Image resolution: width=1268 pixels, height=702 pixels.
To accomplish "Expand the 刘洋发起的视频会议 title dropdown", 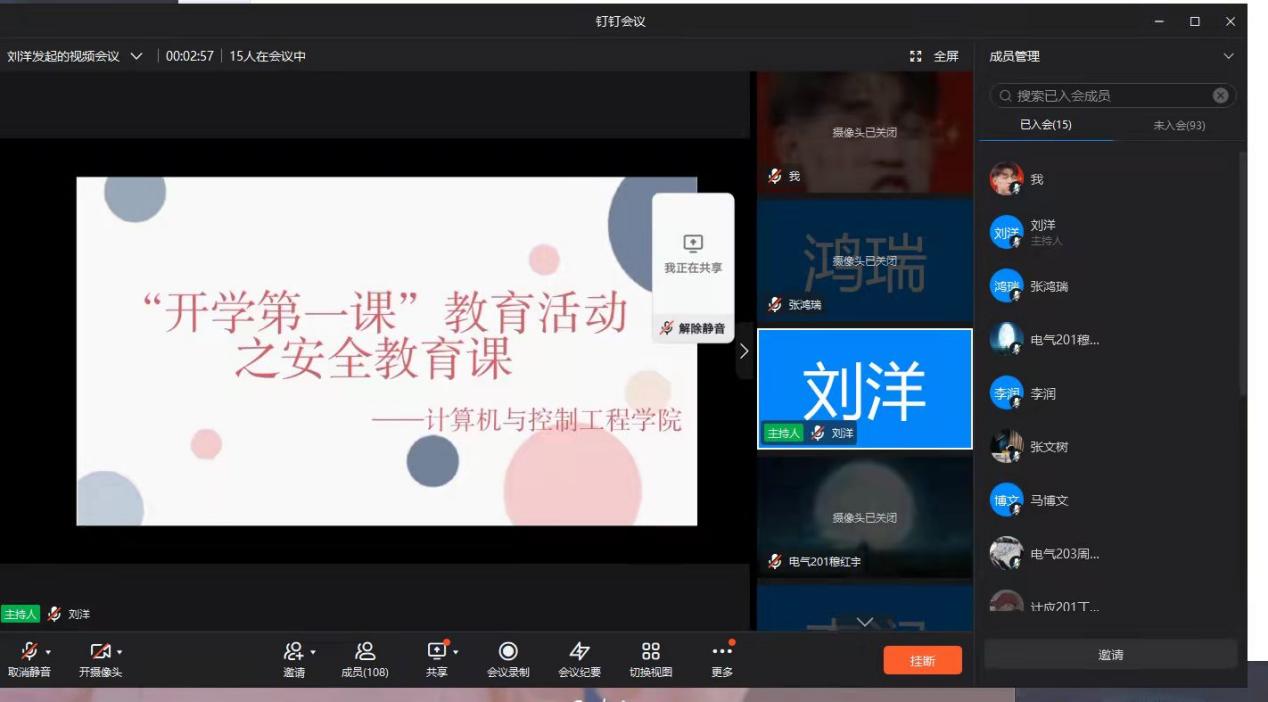I will 136,56.
